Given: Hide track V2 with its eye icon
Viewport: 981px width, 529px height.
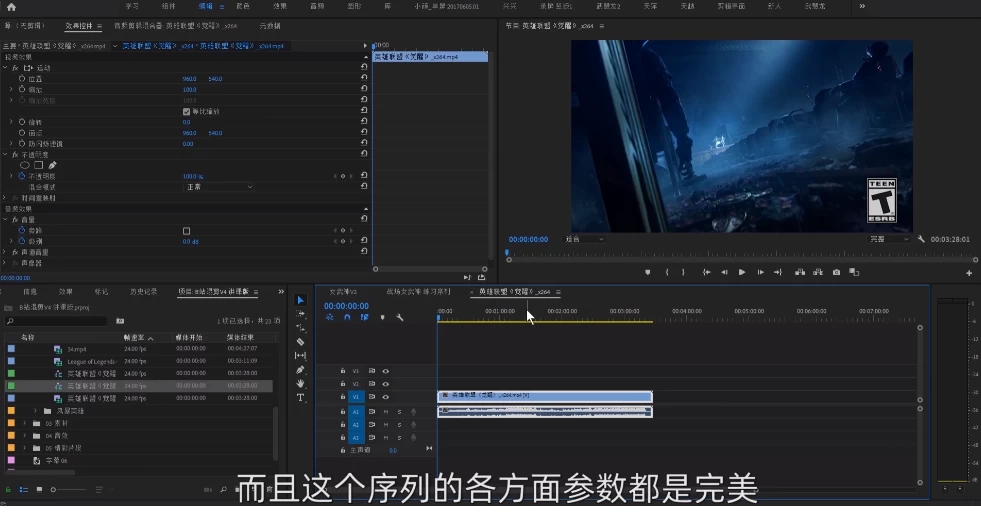Looking at the screenshot, I should pos(385,384).
